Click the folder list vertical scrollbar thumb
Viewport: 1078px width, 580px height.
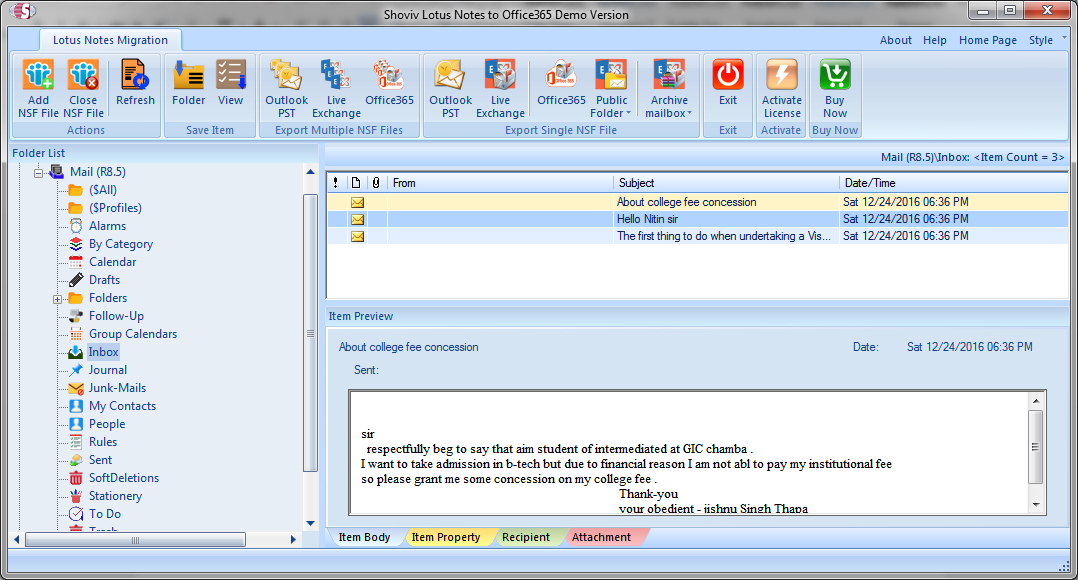tap(310, 333)
